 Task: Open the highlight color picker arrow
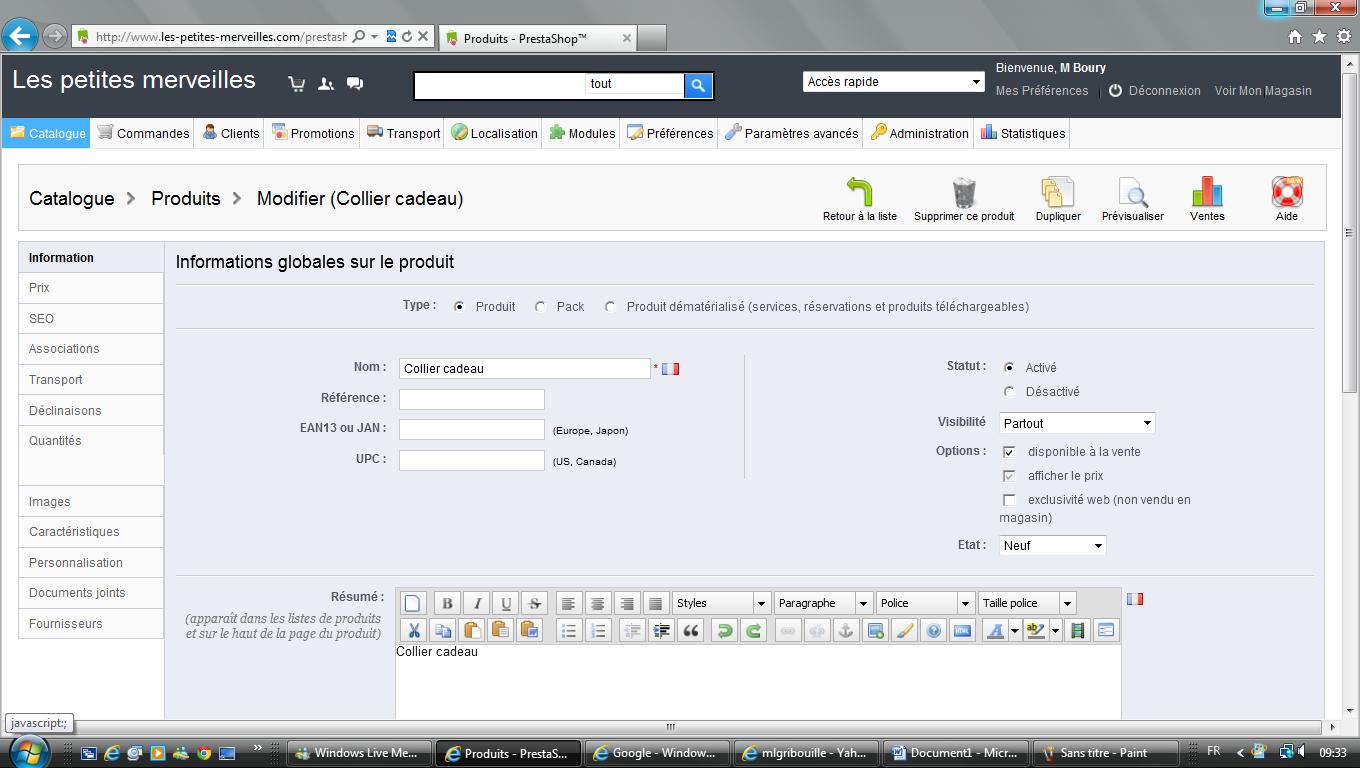1055,631
